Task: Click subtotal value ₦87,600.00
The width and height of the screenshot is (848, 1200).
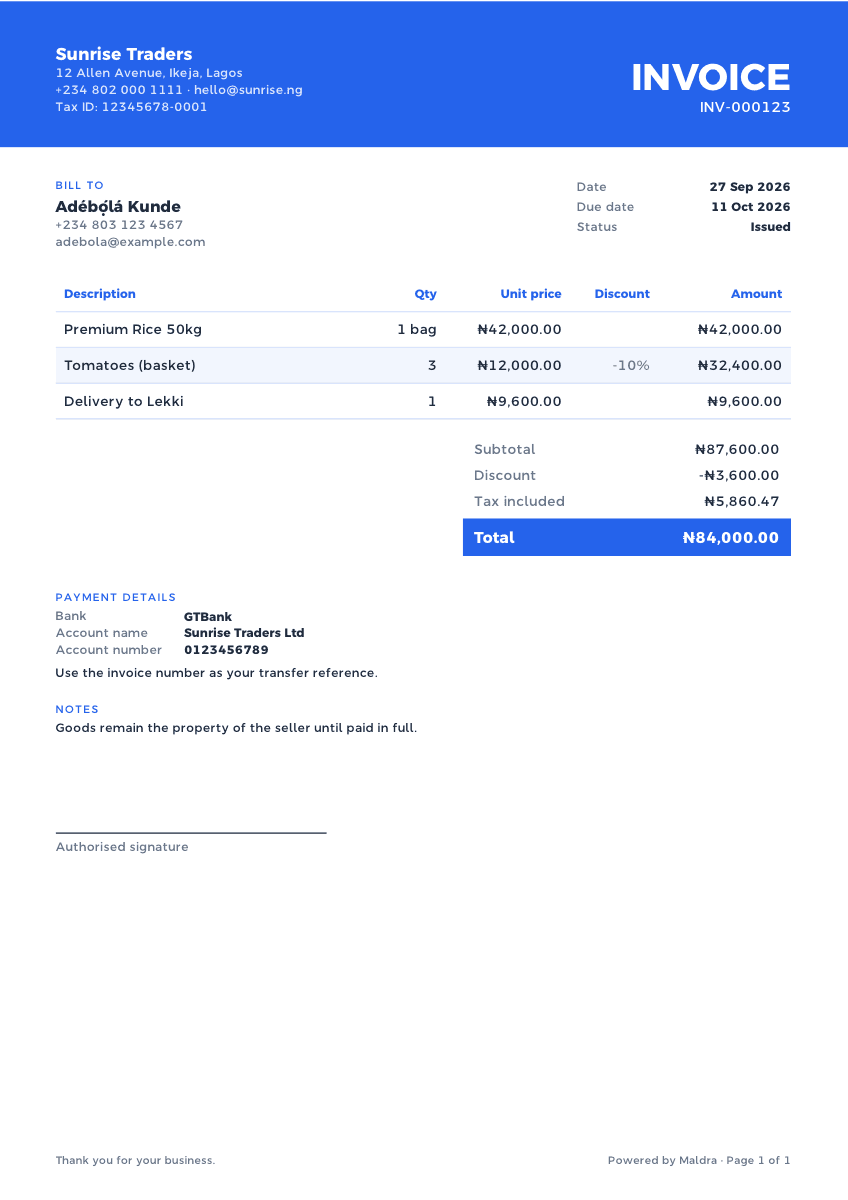Action: pos(737,449)
